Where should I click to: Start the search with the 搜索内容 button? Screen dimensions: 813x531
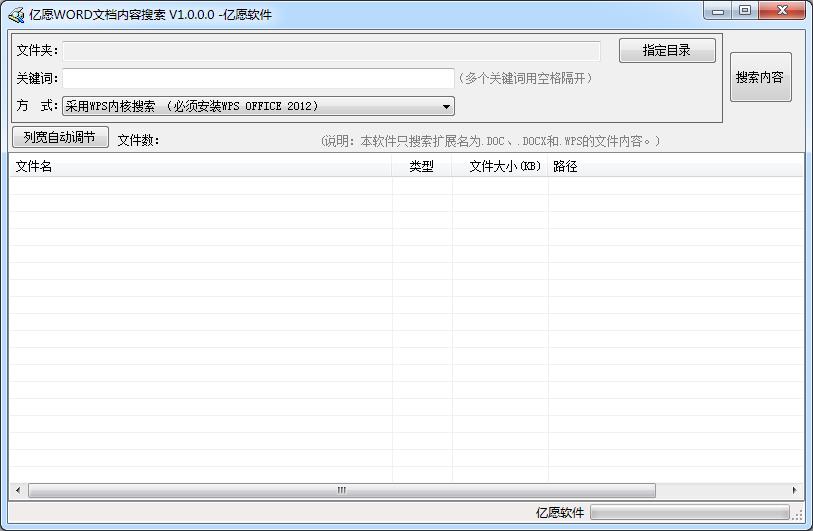tap(760, 77)
